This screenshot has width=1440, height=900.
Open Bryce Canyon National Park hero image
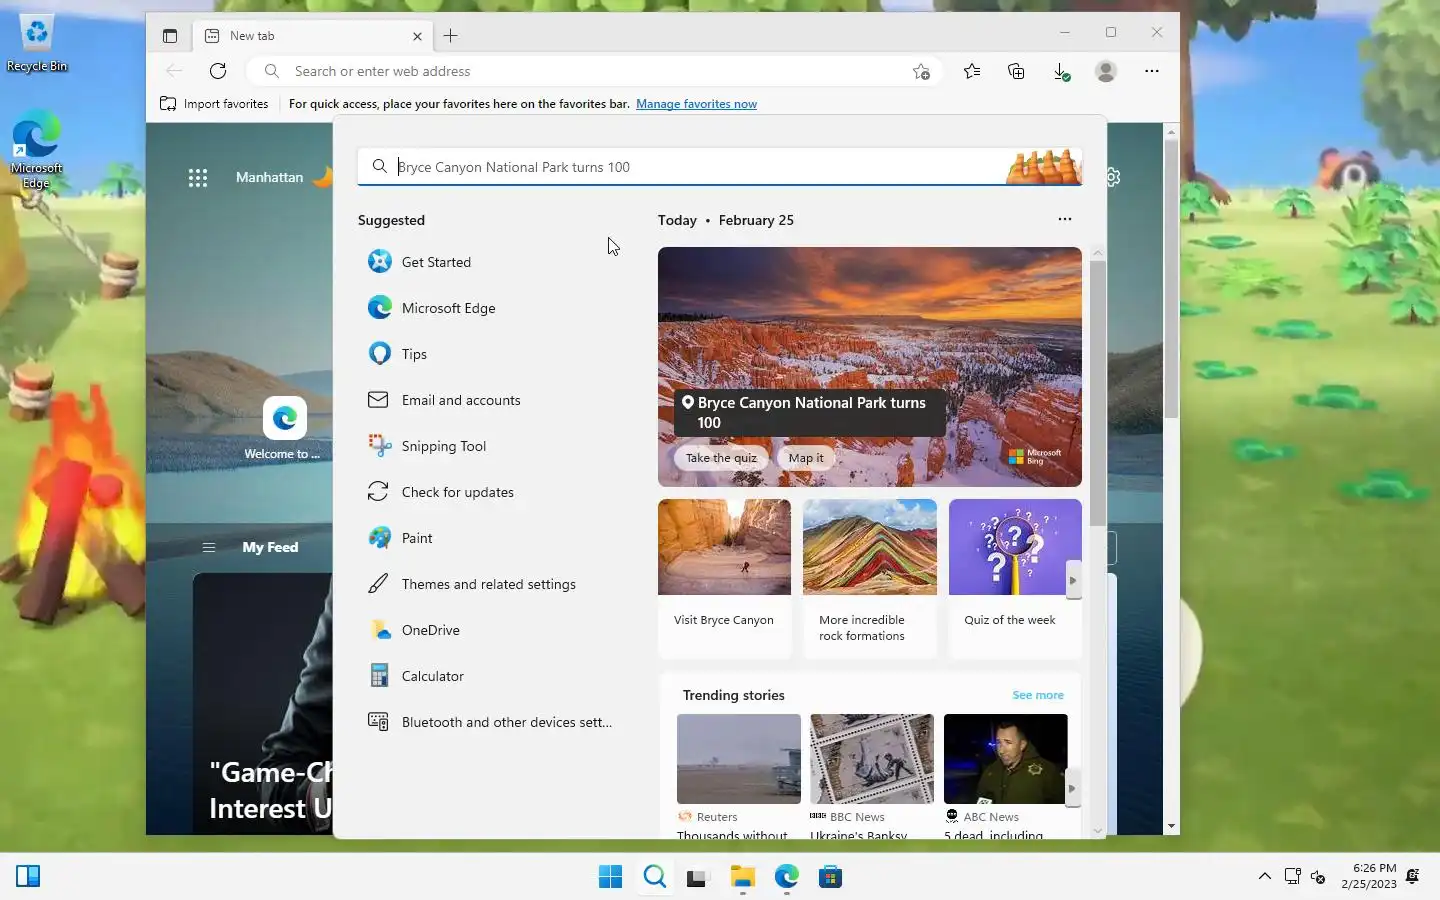870,367
